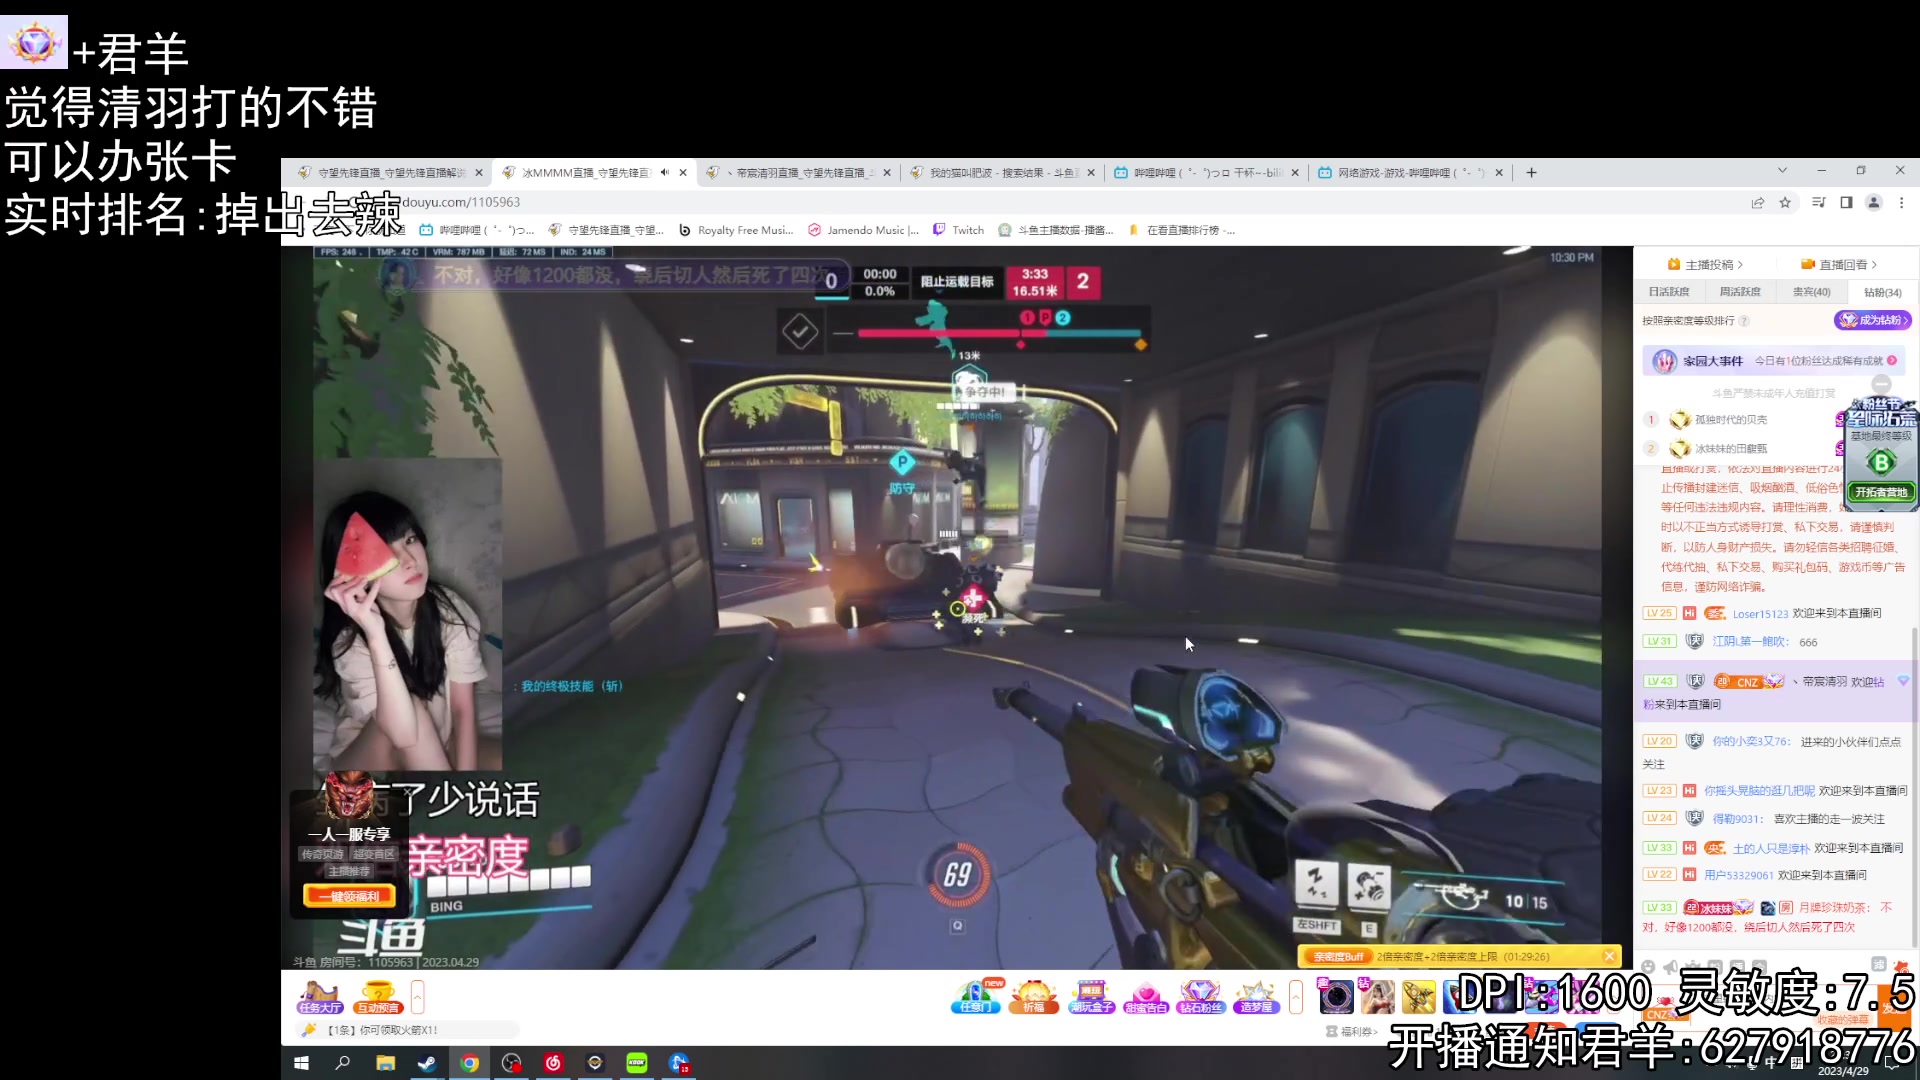This screenshot has height=1080, width=1920.
Task: Click 一键领福利 orange button
Action: click(x=349, y=896)
